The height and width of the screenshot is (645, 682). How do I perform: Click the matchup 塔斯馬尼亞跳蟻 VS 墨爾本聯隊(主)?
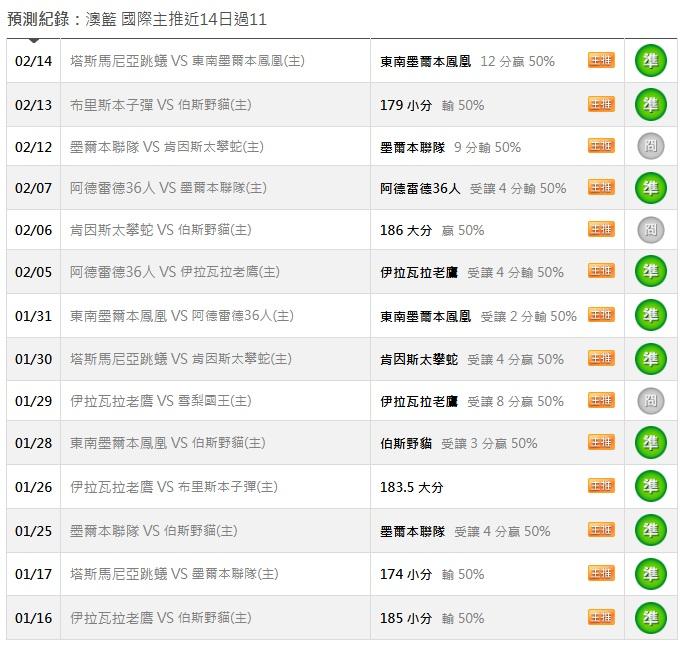[174, 574]
